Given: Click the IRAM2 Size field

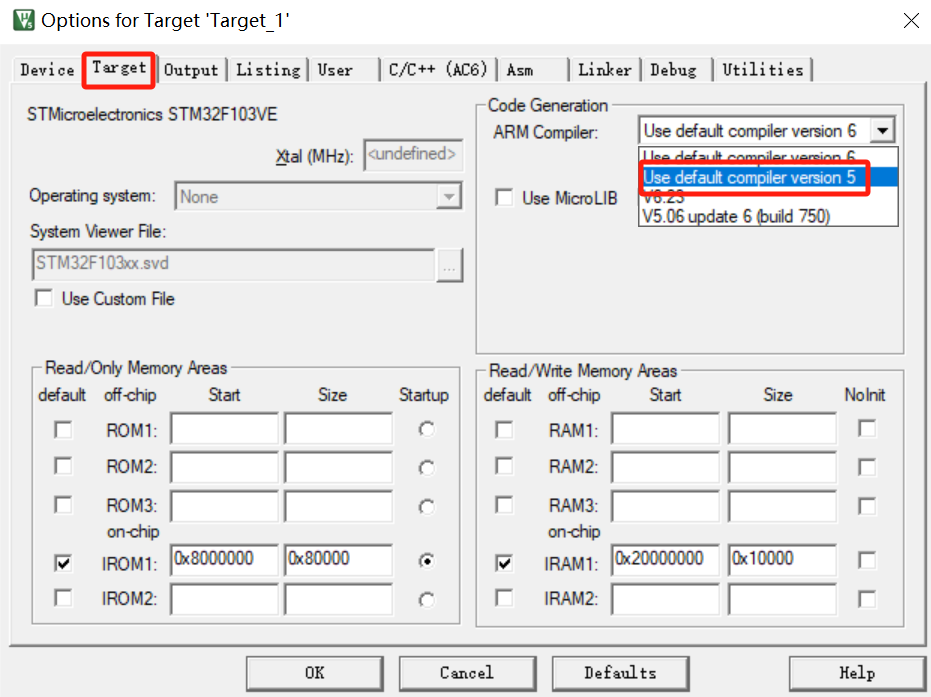Looking at the screenshot, I should (783, 598).
